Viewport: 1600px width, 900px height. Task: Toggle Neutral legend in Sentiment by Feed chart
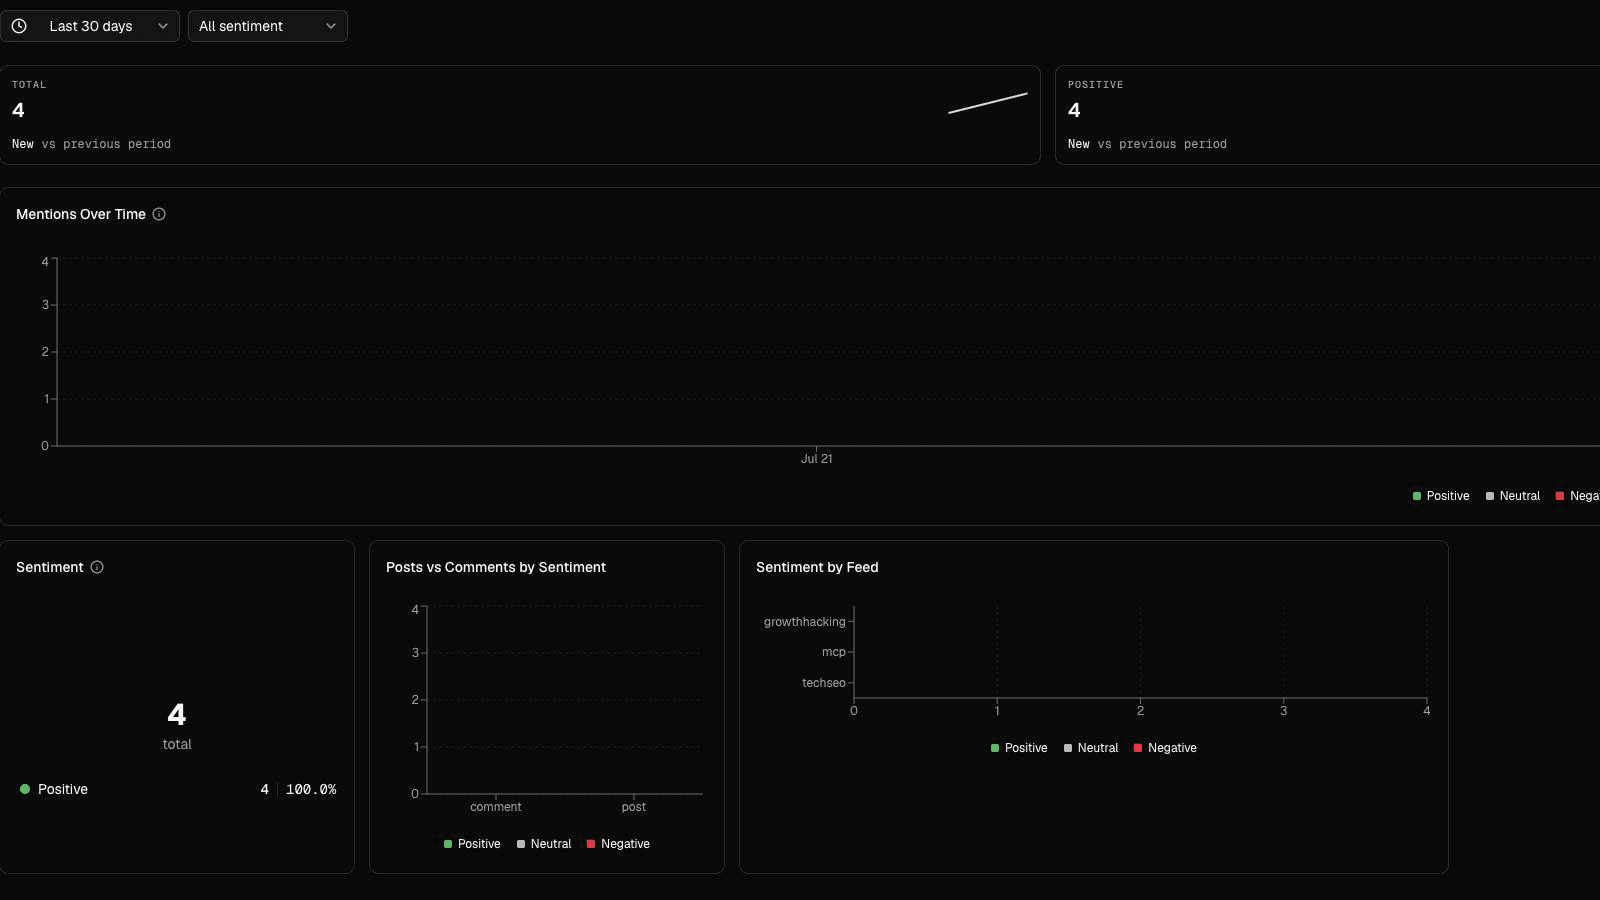tap(1091, 748)
